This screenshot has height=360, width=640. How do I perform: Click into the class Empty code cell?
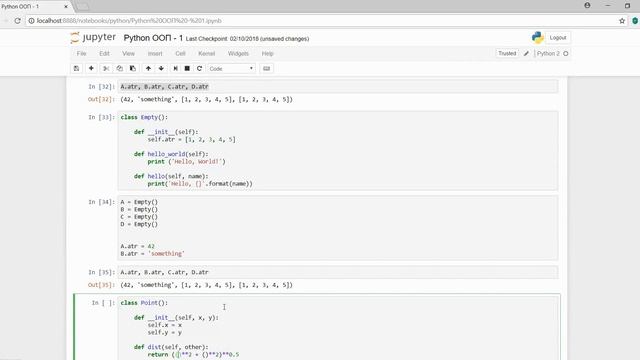click(x=338, y=151)
